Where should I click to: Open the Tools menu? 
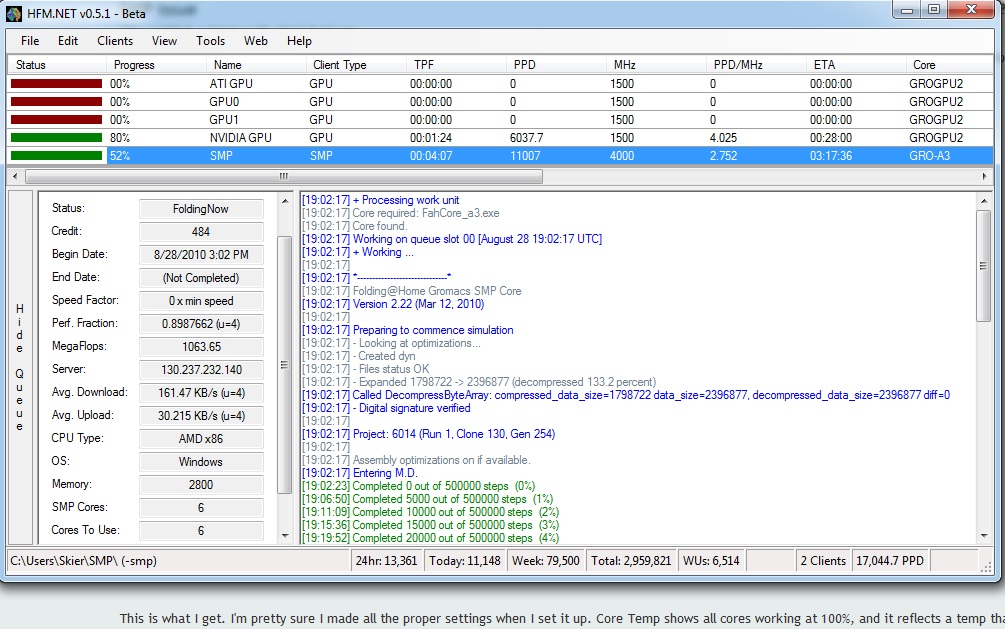pos(210,41)
